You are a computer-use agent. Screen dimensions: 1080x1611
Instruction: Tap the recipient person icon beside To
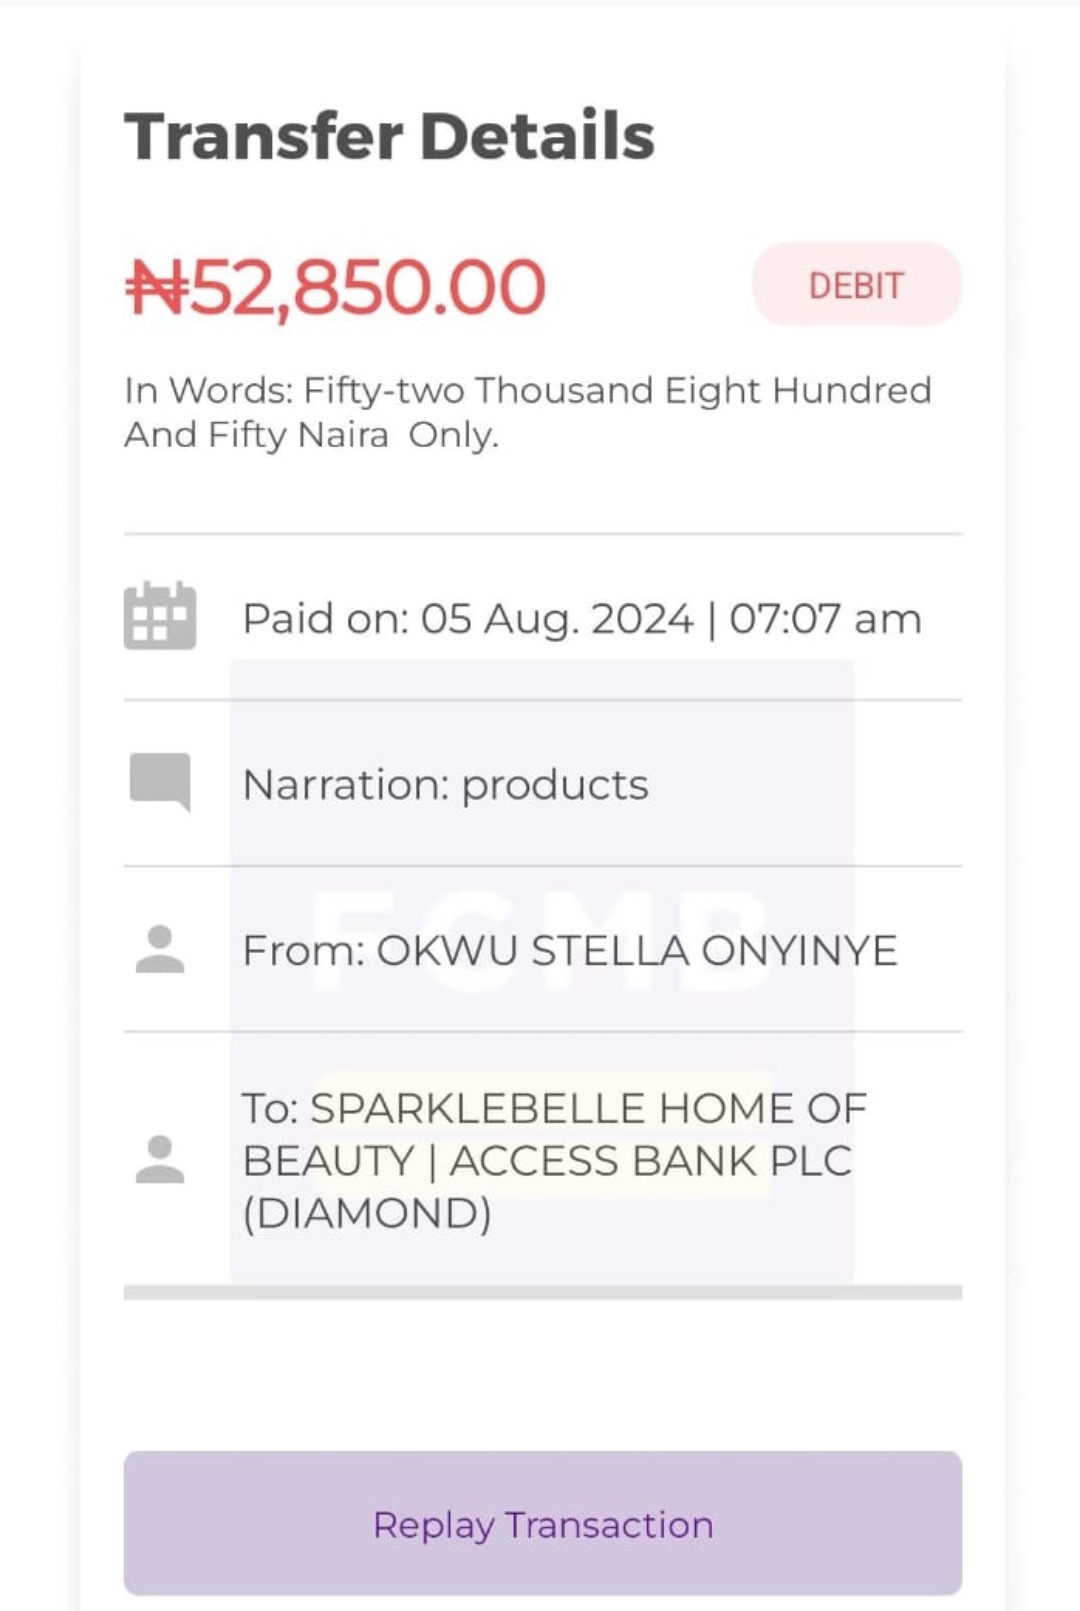(x=160, y=1160)
